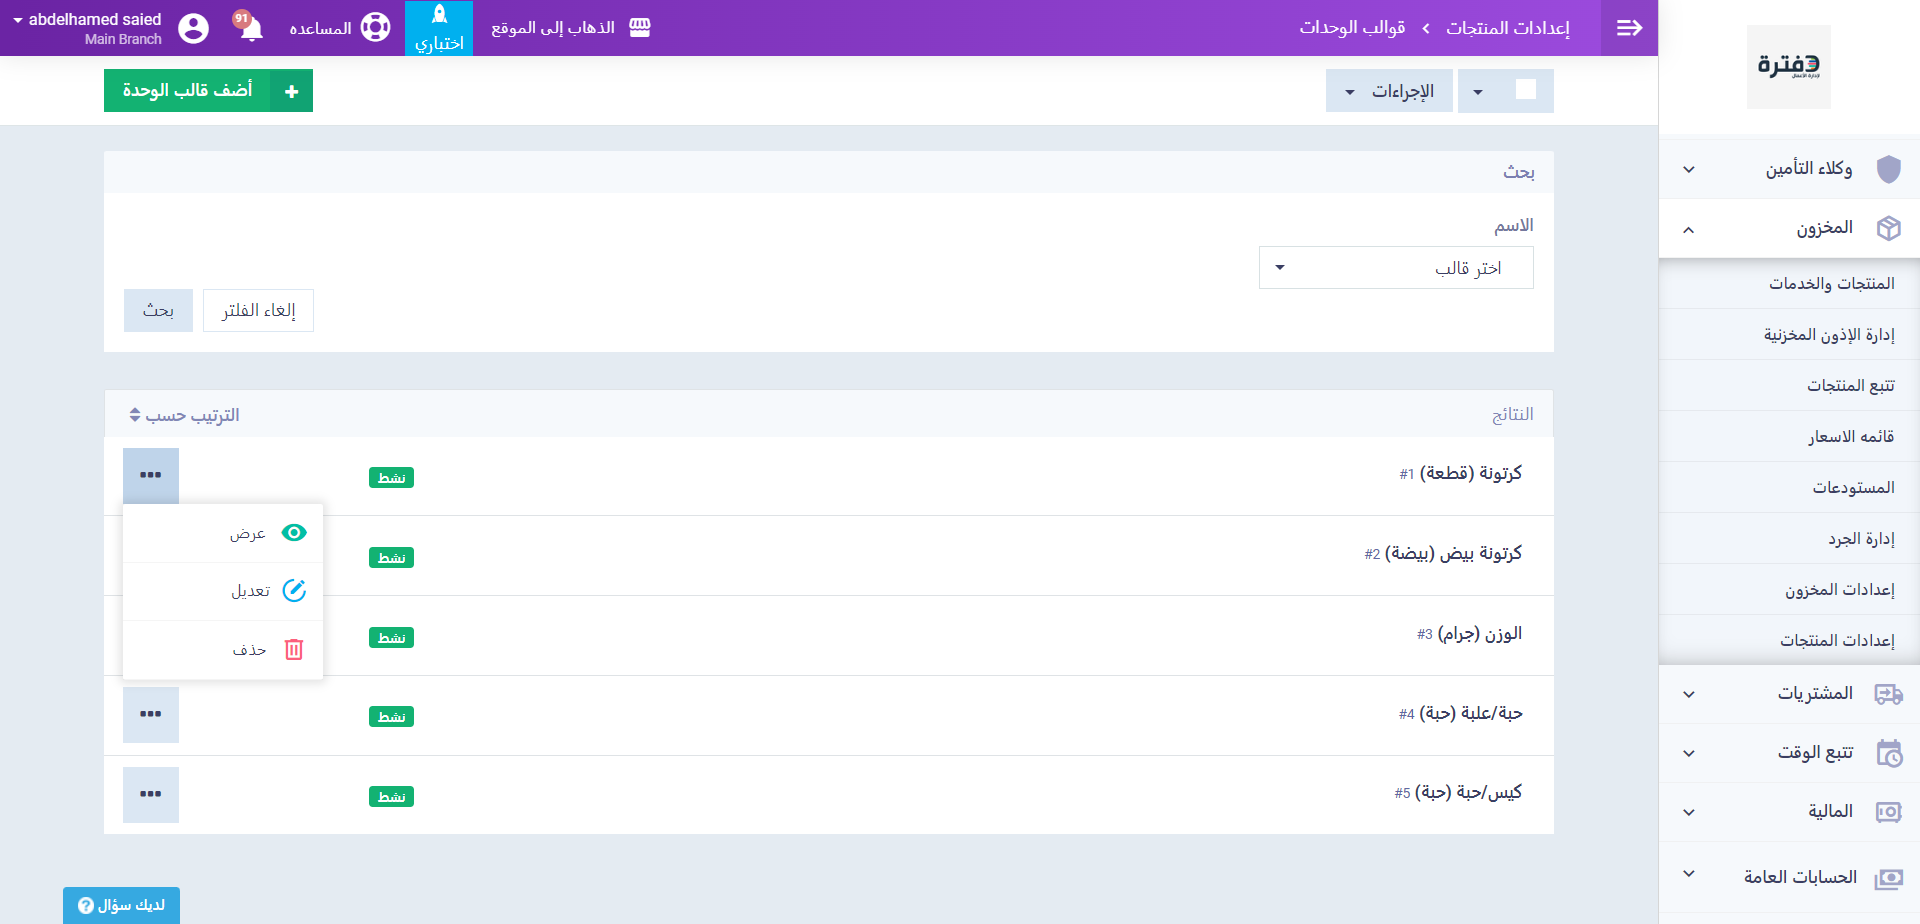Click the نشط badge on كرتونة (قطعة) row

[391, 478]
